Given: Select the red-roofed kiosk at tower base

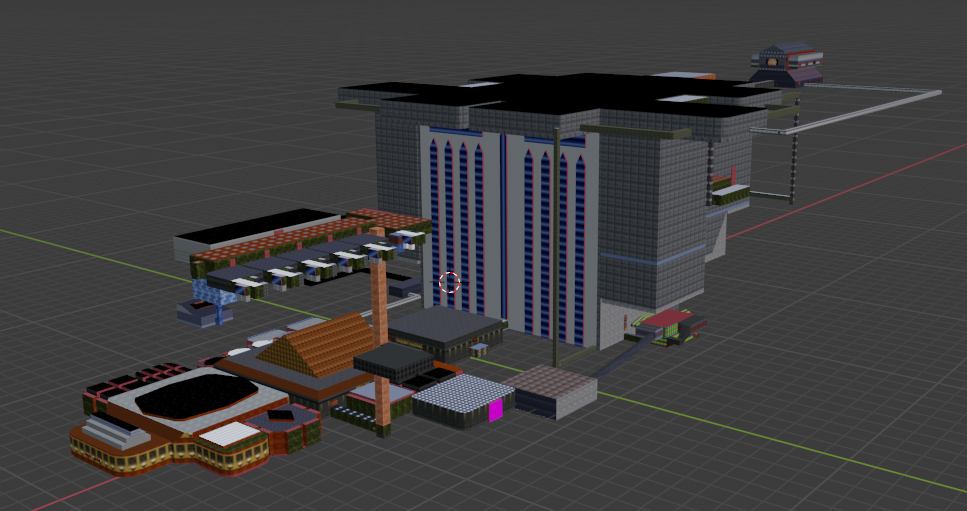Looking at the screenshot, I should click(x=669, y=327).
